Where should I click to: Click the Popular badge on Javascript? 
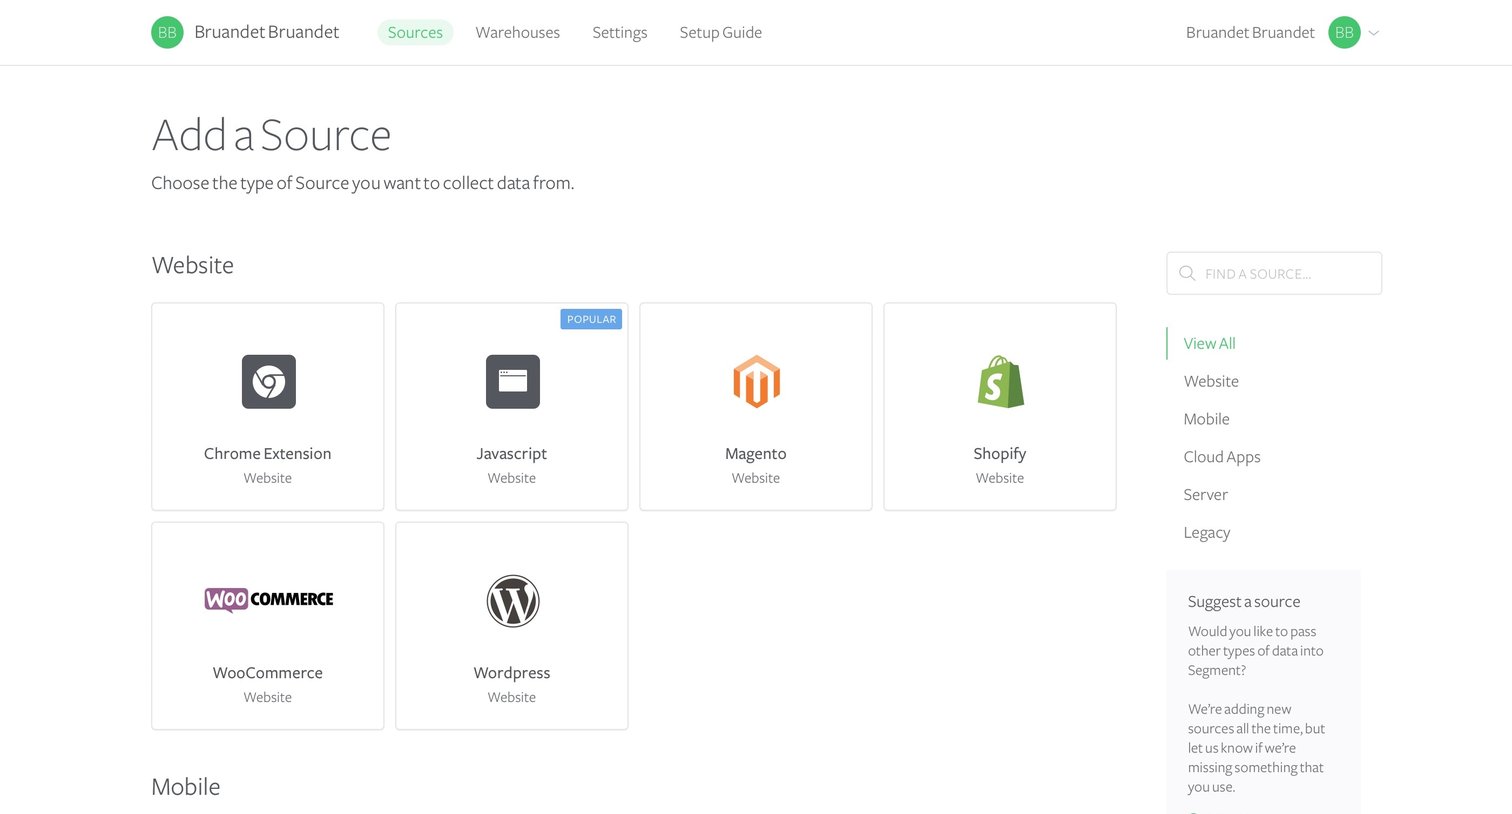coord(591,319)
